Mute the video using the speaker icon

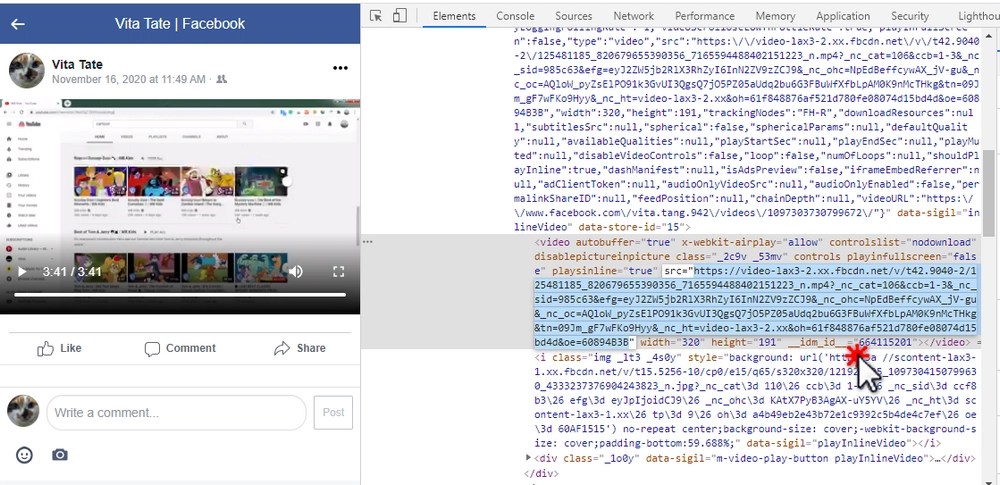[296, 272]
